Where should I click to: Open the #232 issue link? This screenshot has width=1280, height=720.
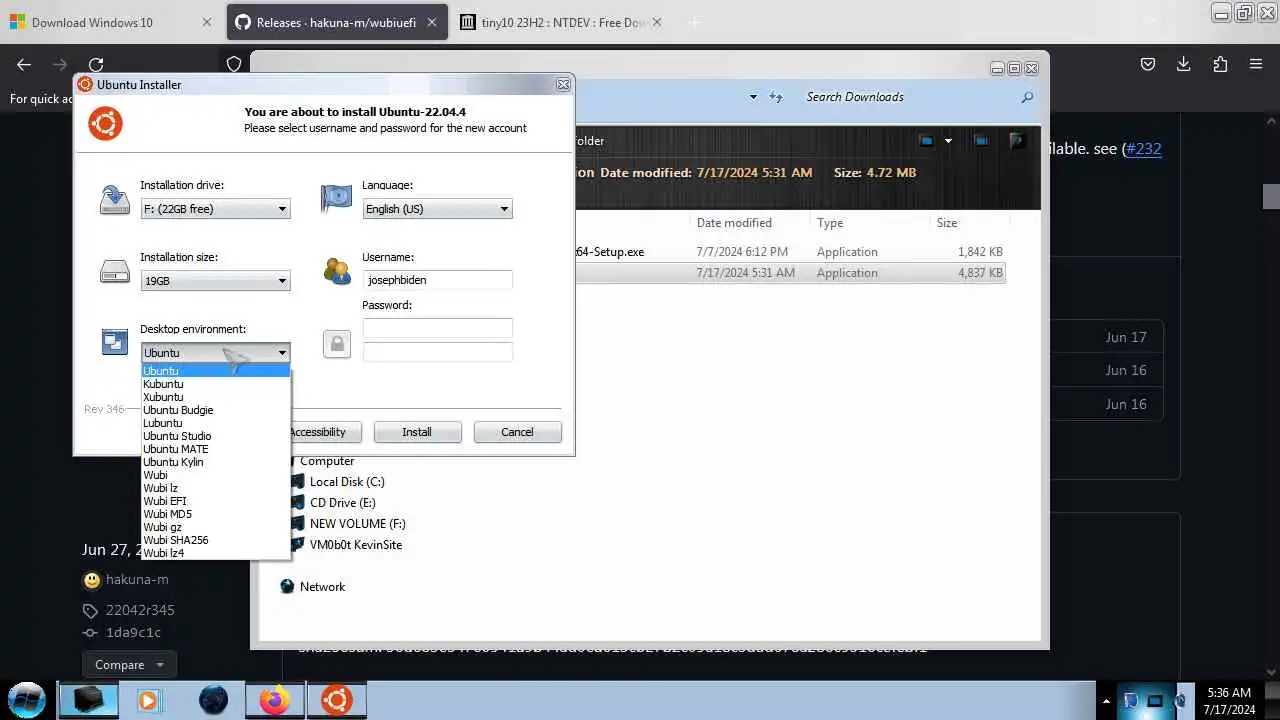pos(1143,148)
